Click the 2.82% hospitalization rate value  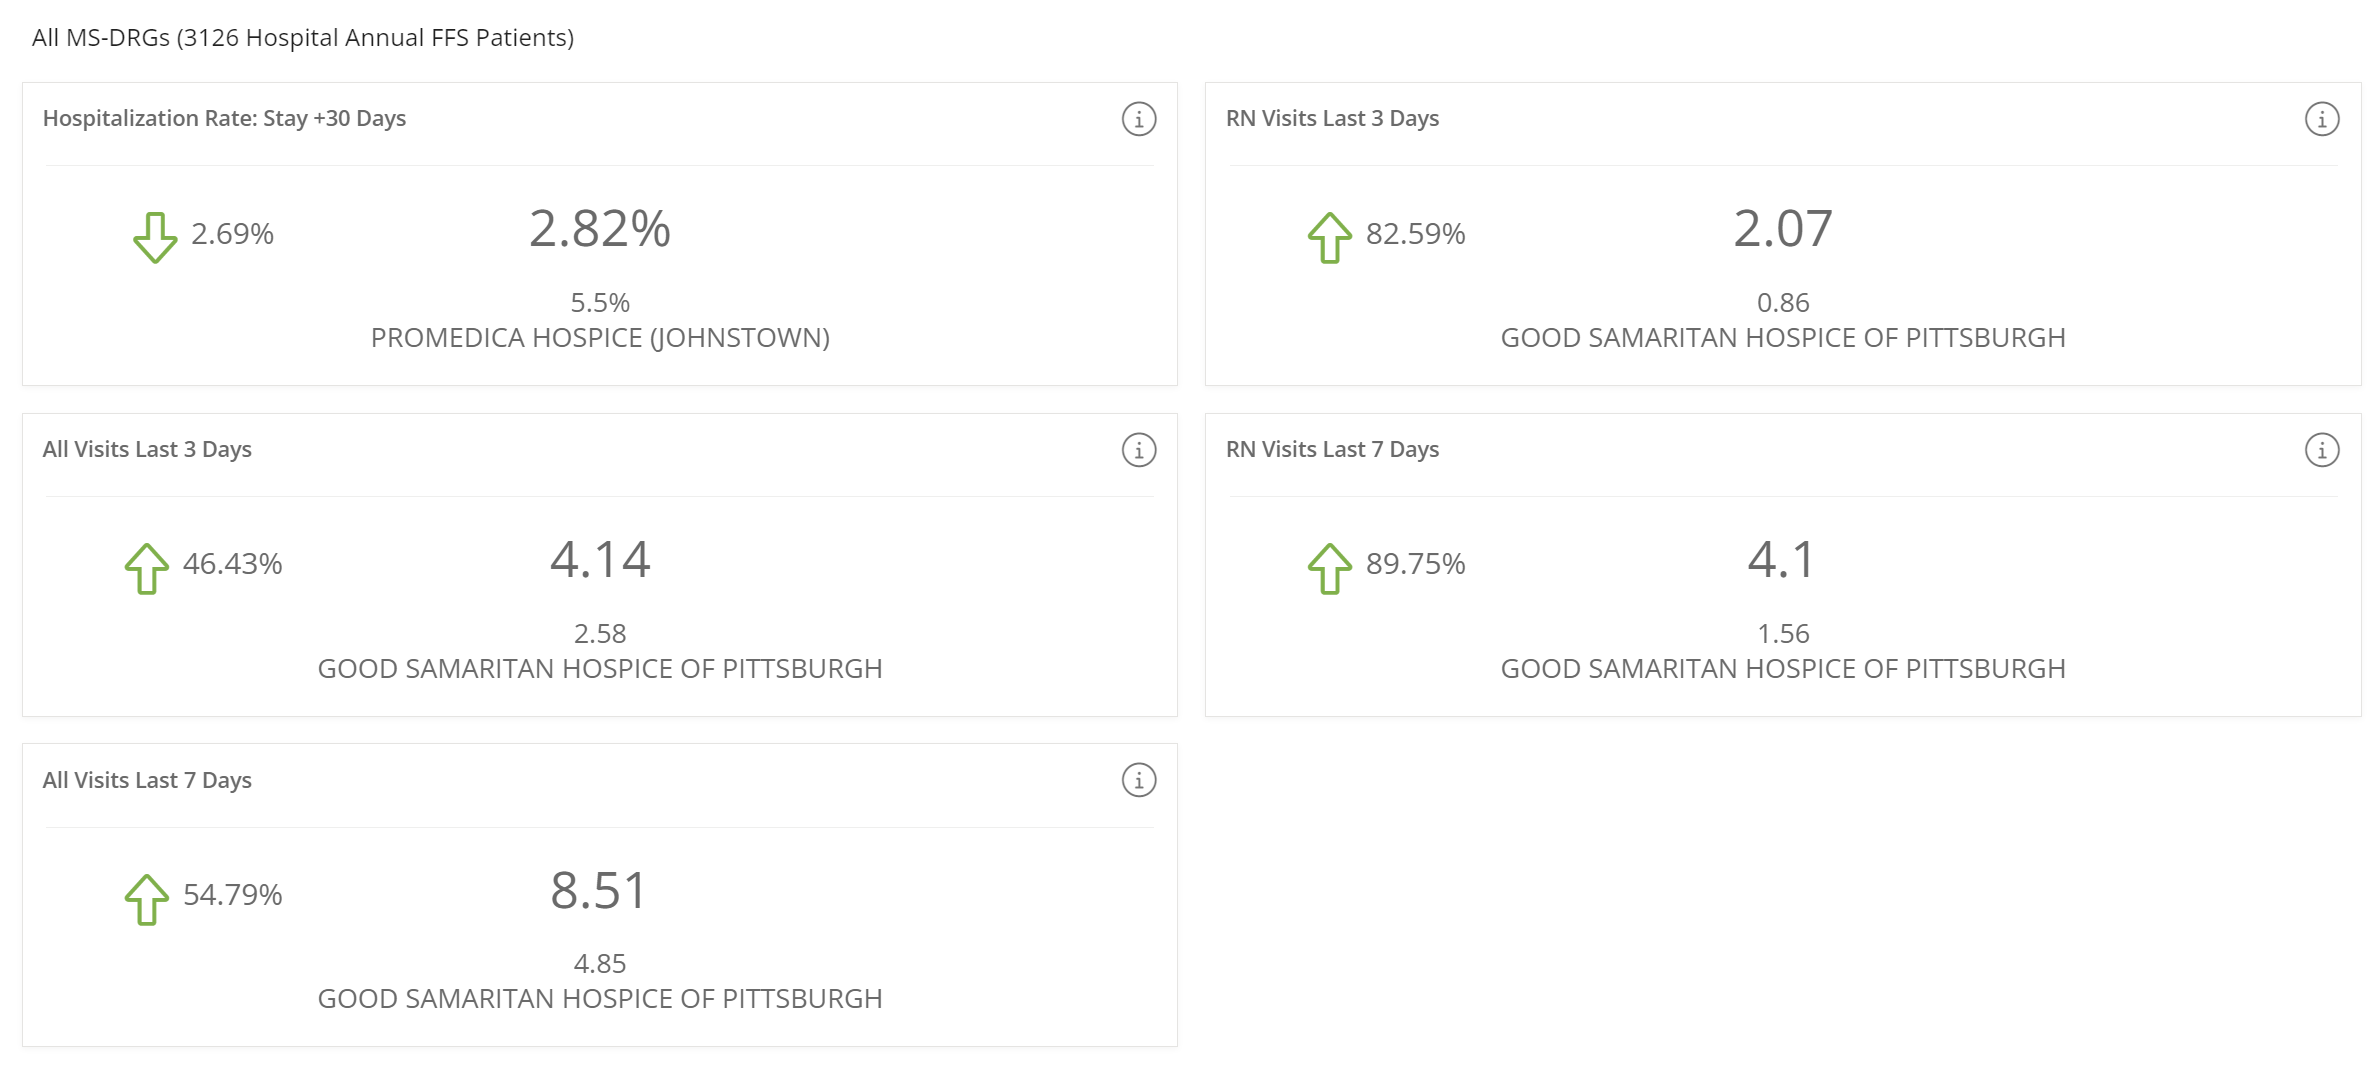600,229
